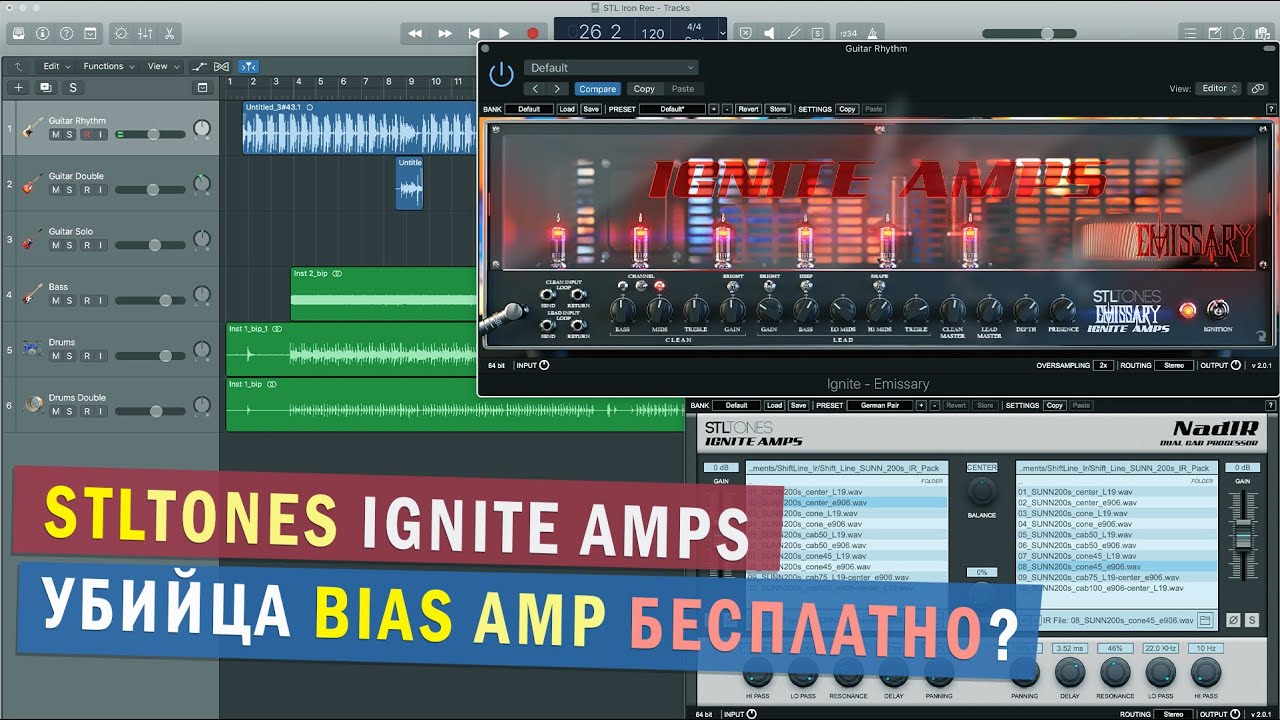Screen dimensions: 1280x720
Task: Open the Editors scissors icon
Action: point(169,33)
